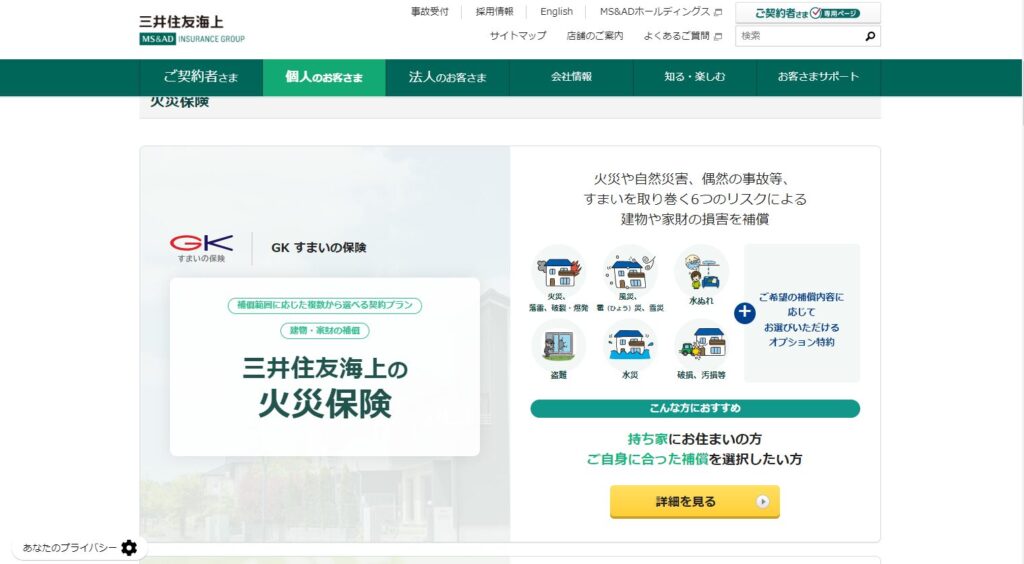Click the ご契約者さま専用ページ button
Screen dimensions: 1024x564
tap(808, 13)
